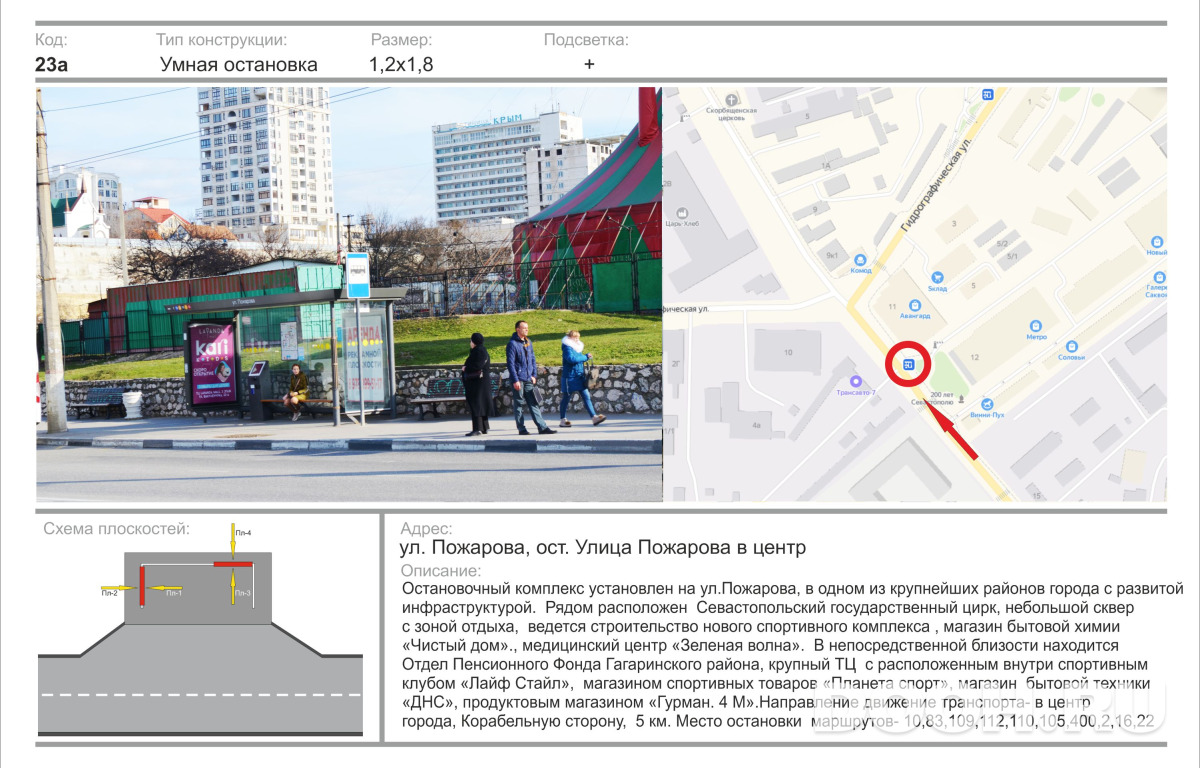Click the Скорбященская церковь cross icon
1200x768 pixels.
coord(732,100)
